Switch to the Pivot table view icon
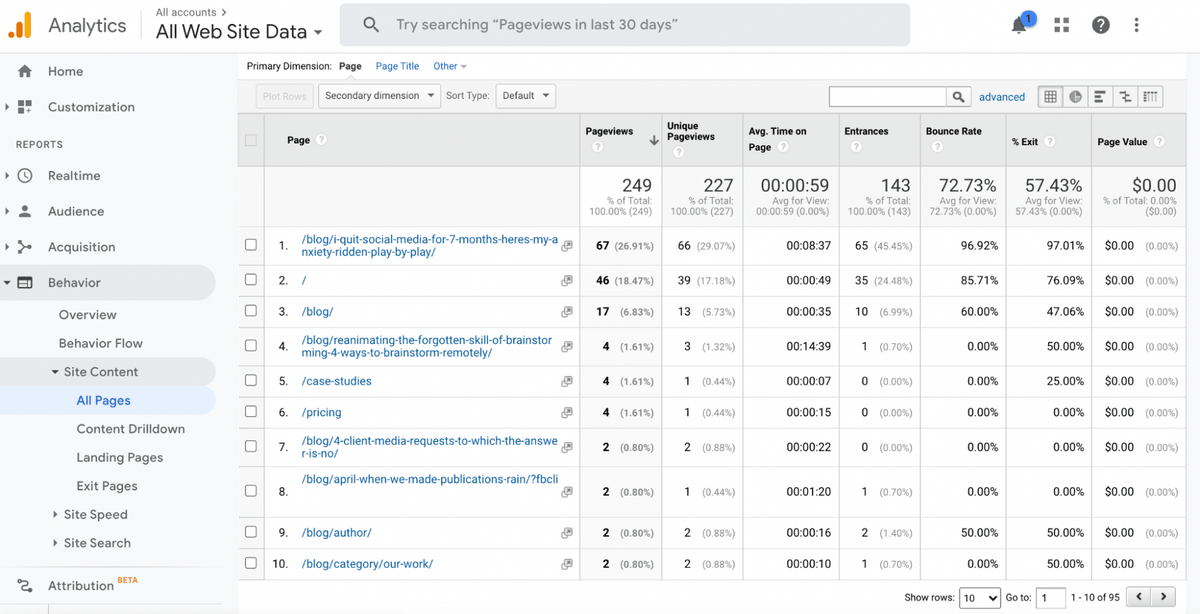This screenshot has width=1200, height=614. tap(1150, 96)
